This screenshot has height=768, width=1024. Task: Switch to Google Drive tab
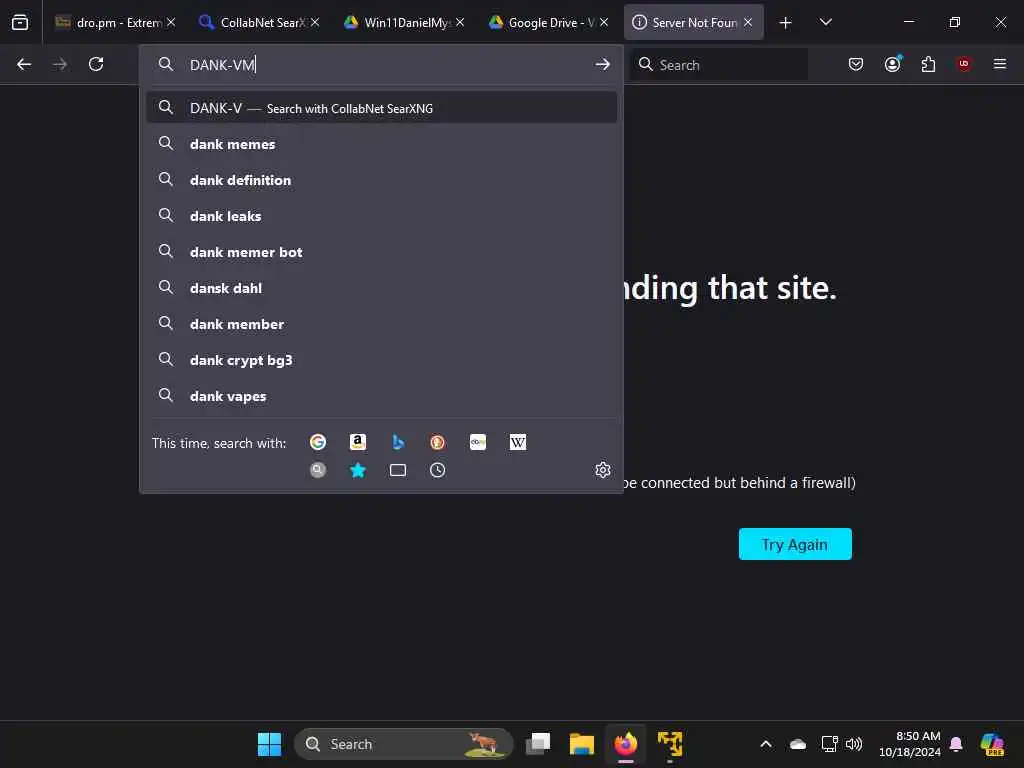pos(547,22)
